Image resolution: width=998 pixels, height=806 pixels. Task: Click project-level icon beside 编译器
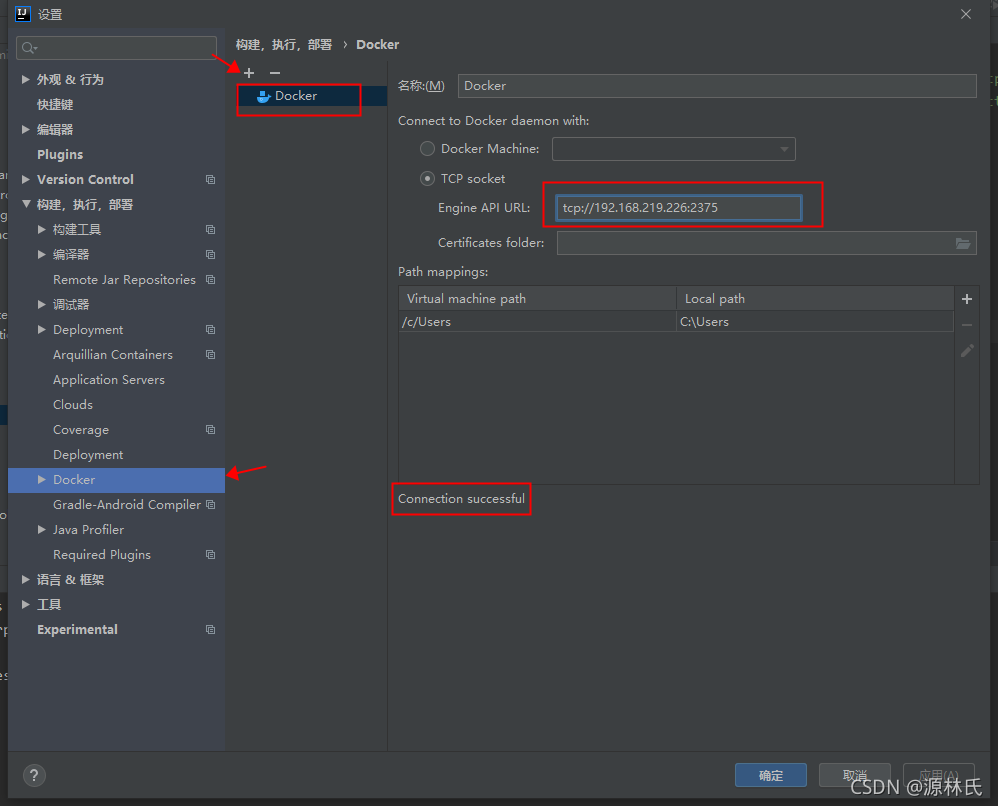(x=211, y=255)
